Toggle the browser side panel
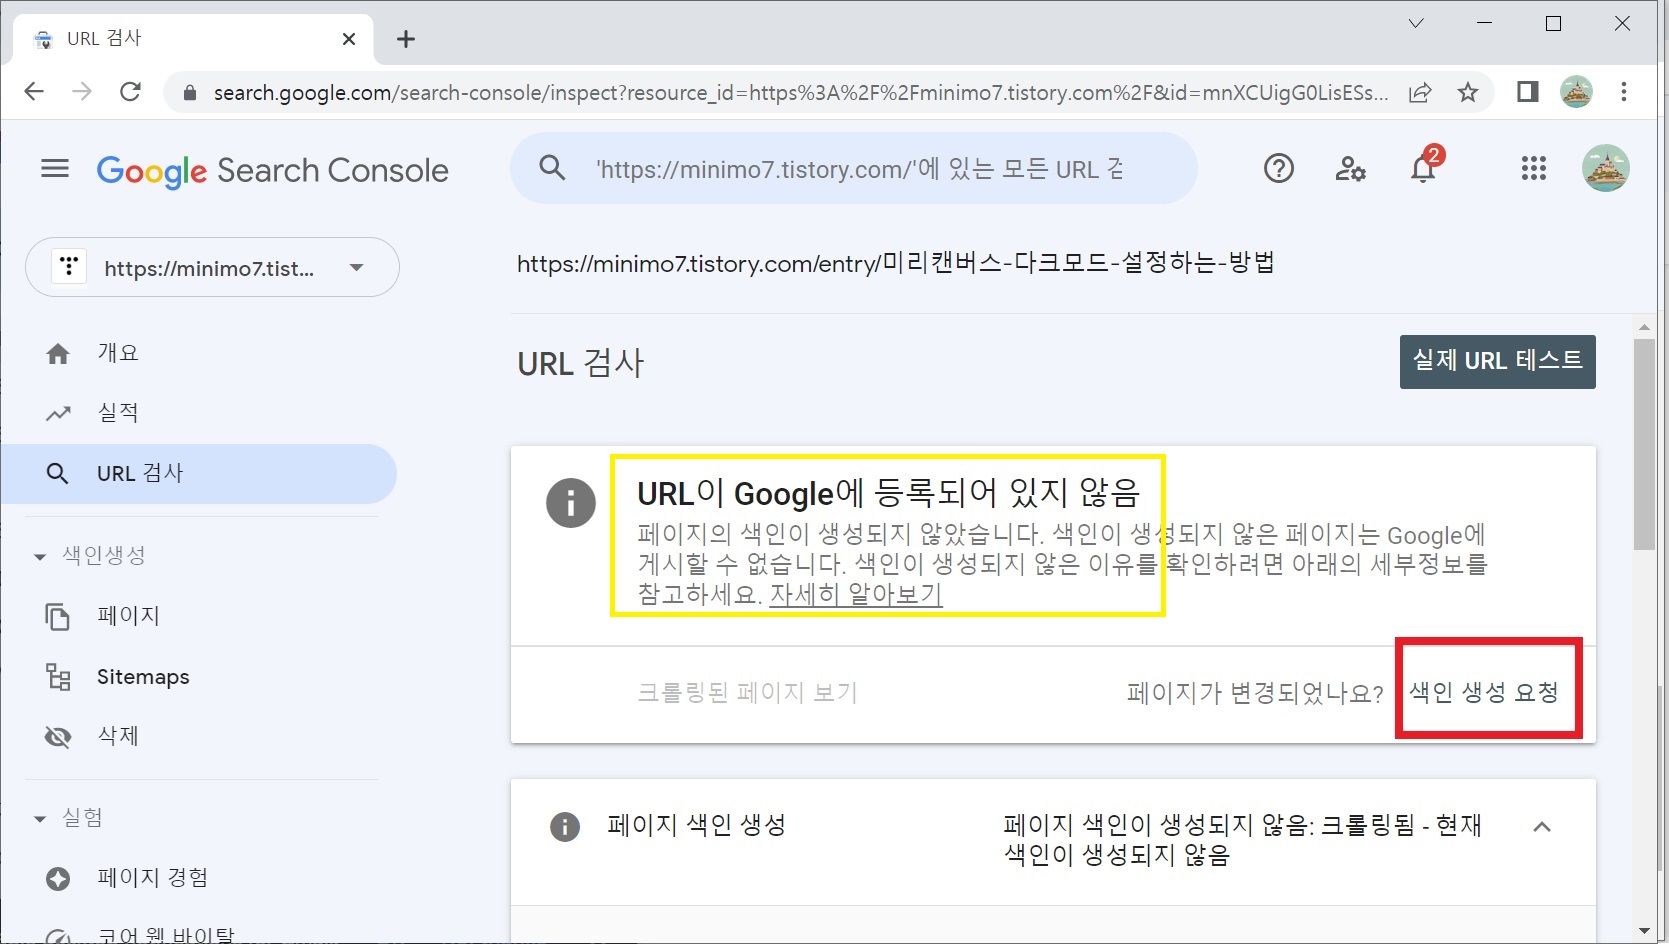This screenshot has height=944, width=1669. click(1527, 92)
